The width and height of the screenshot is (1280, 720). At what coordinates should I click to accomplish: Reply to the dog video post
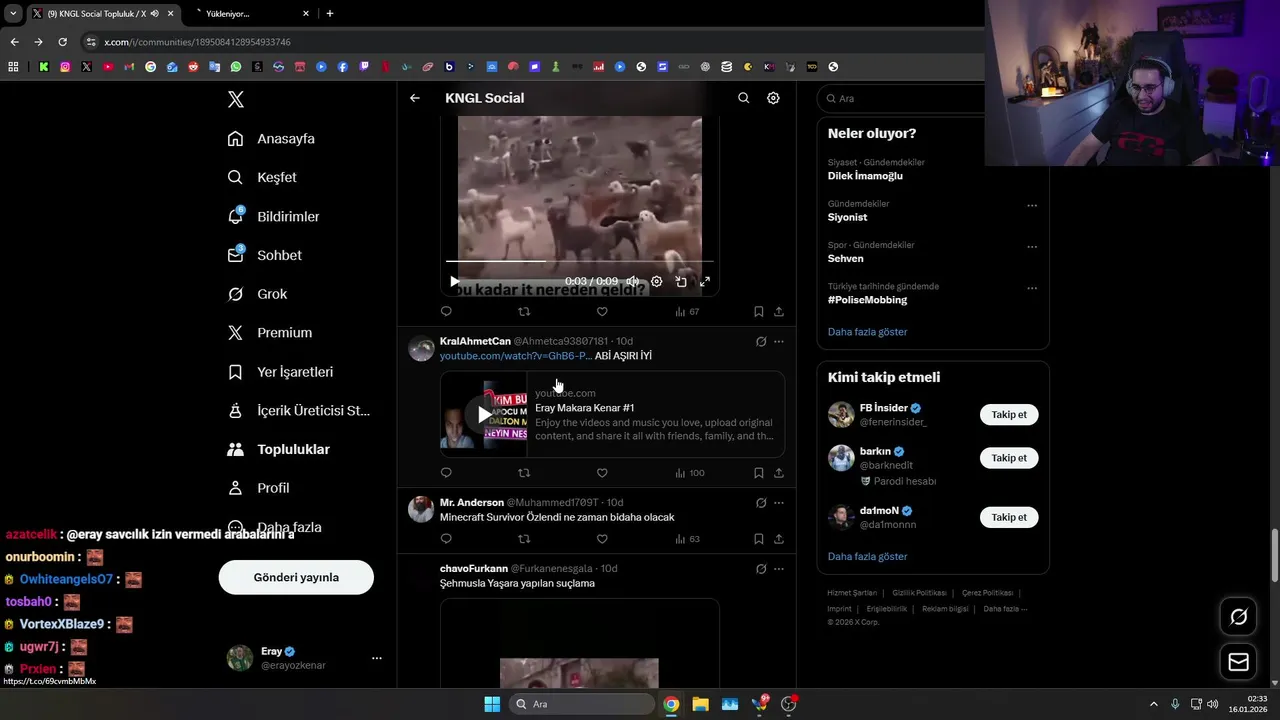click(446, 312)
